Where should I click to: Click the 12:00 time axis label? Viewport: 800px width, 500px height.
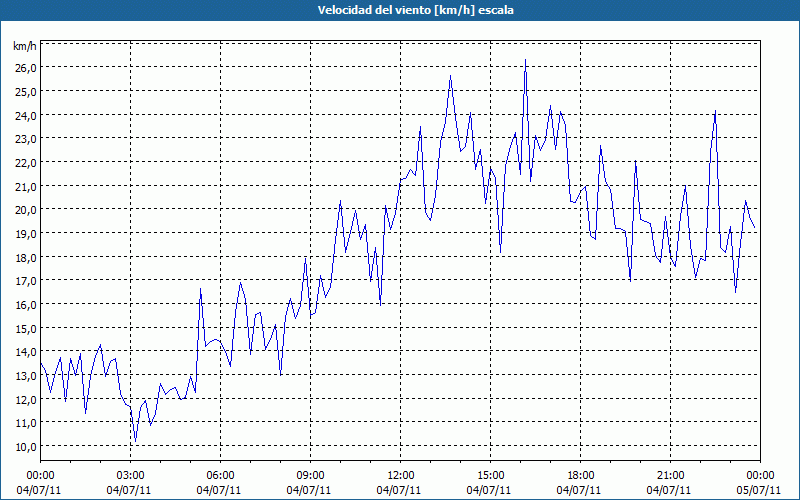(x=401, y=476)
